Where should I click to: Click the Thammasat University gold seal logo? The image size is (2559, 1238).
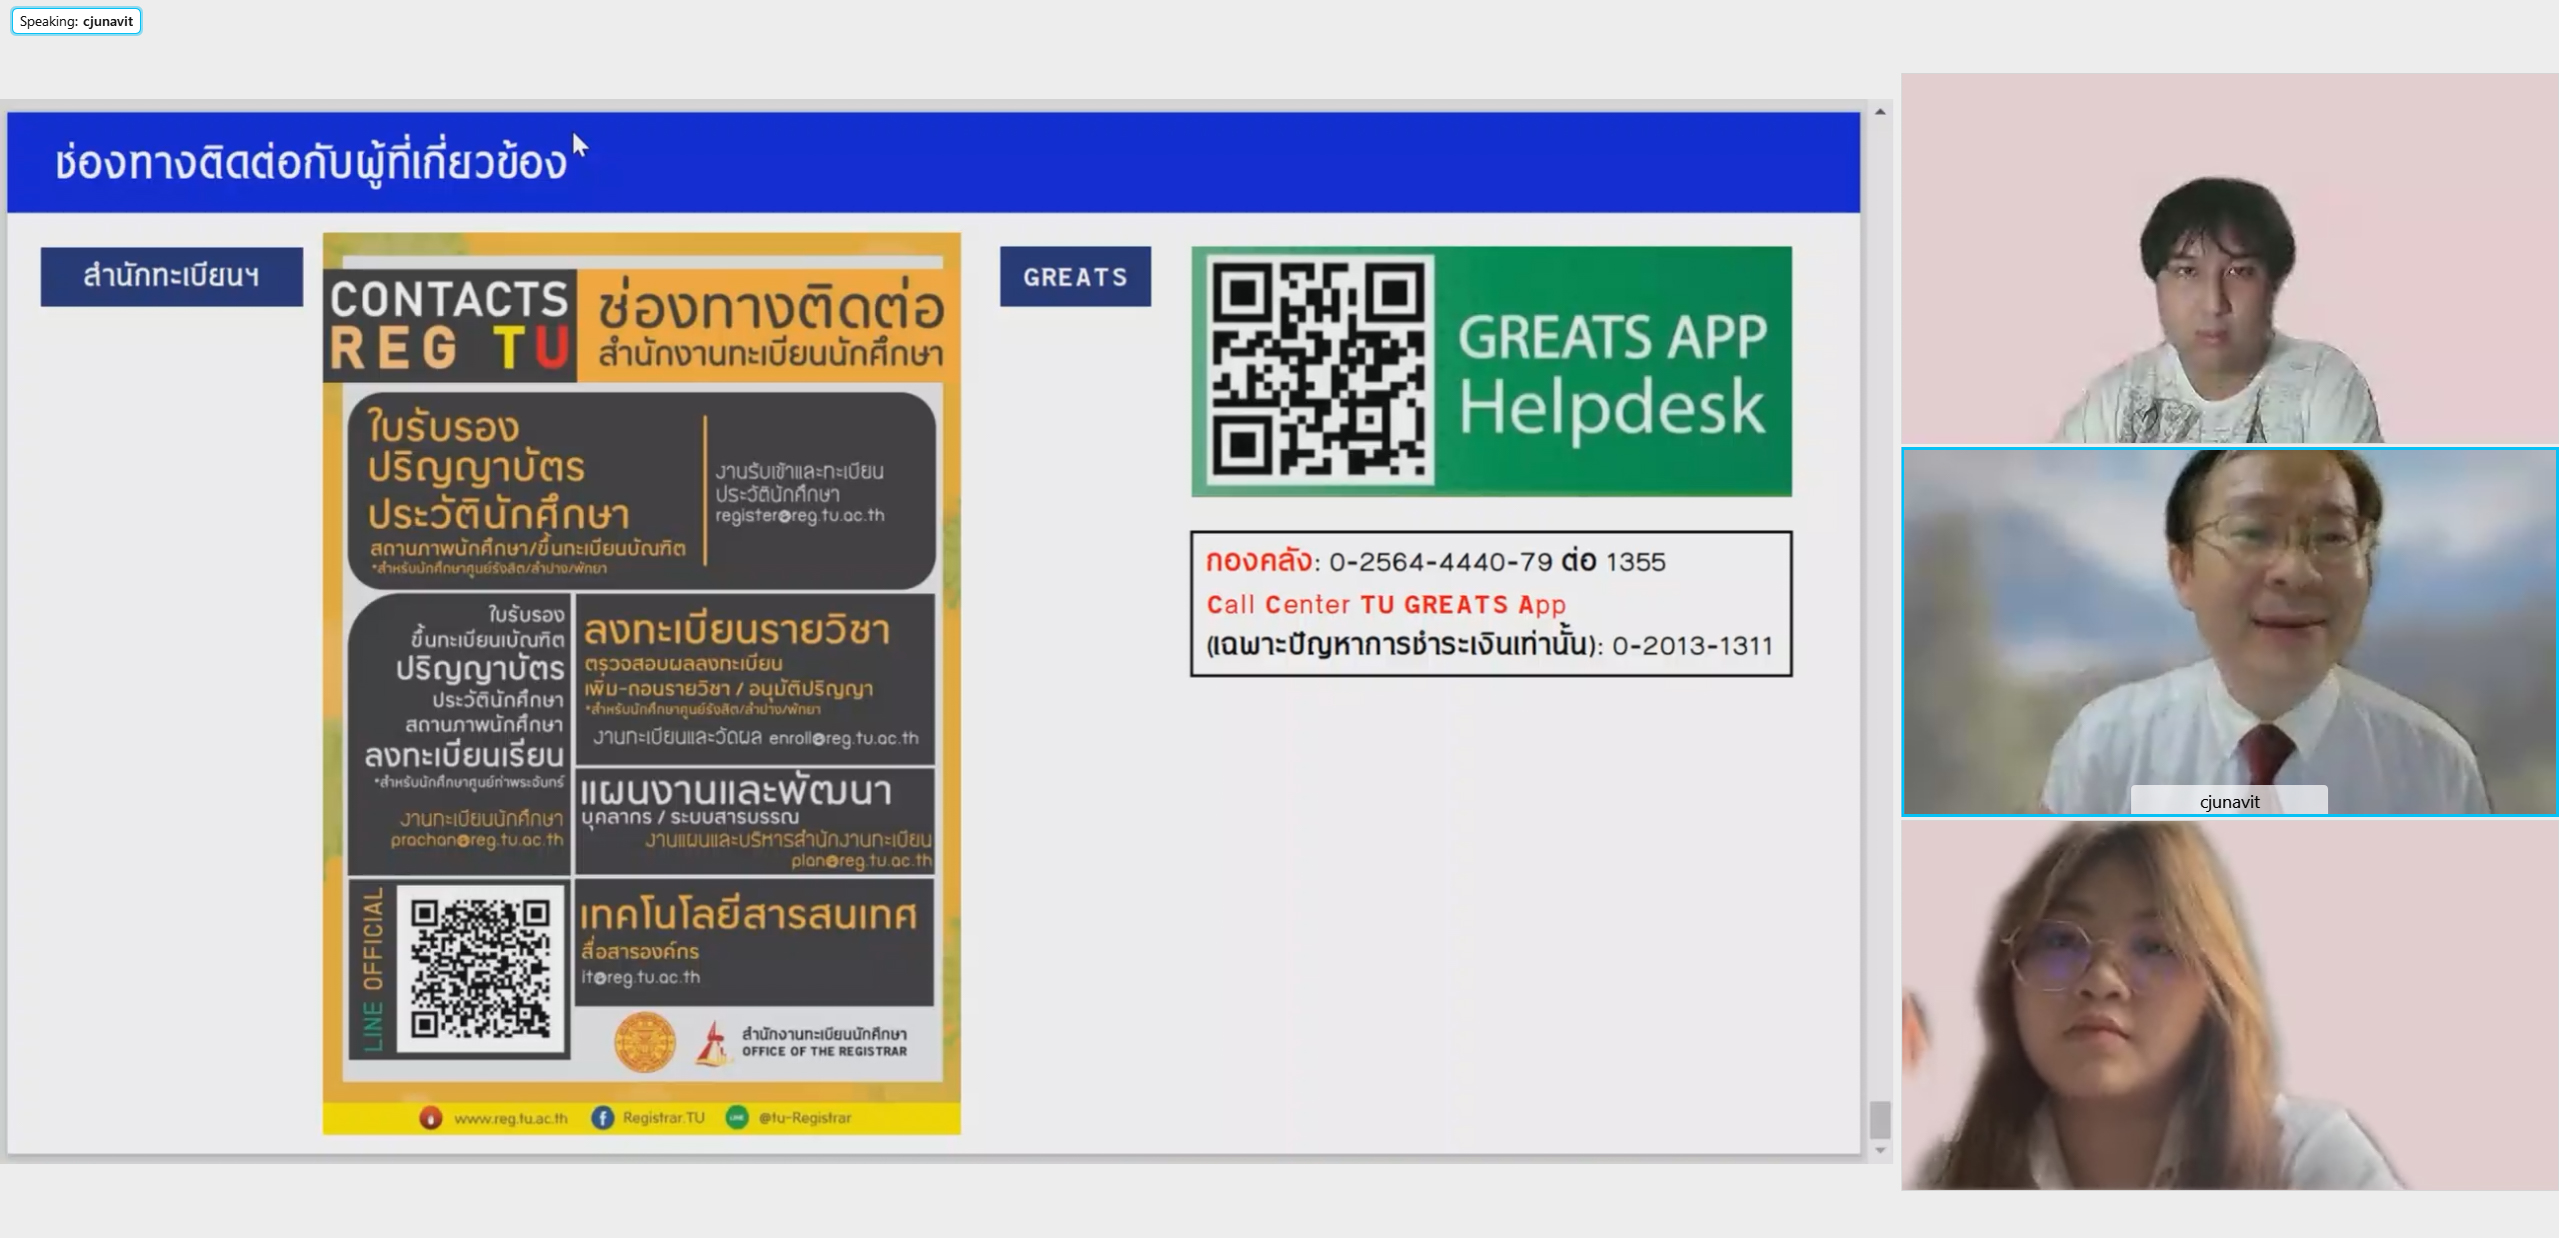tap(644, 1042)
